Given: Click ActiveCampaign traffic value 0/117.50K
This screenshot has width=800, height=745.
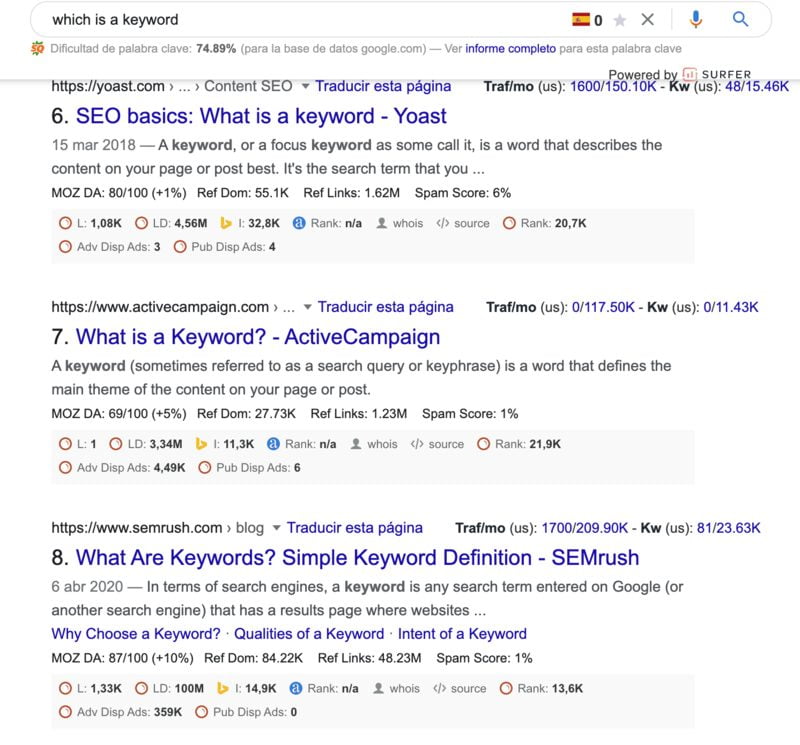Looking at the screenshot, I should pyautogui.click(x=603, y=307).
